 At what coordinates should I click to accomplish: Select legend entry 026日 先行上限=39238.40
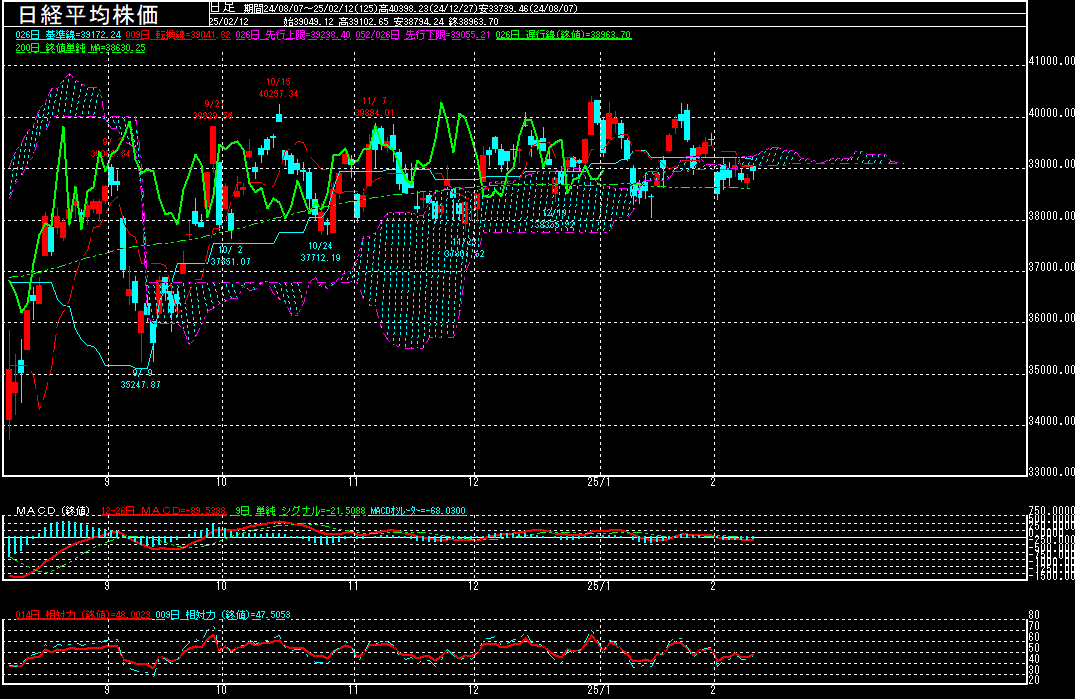pos(293,35)
